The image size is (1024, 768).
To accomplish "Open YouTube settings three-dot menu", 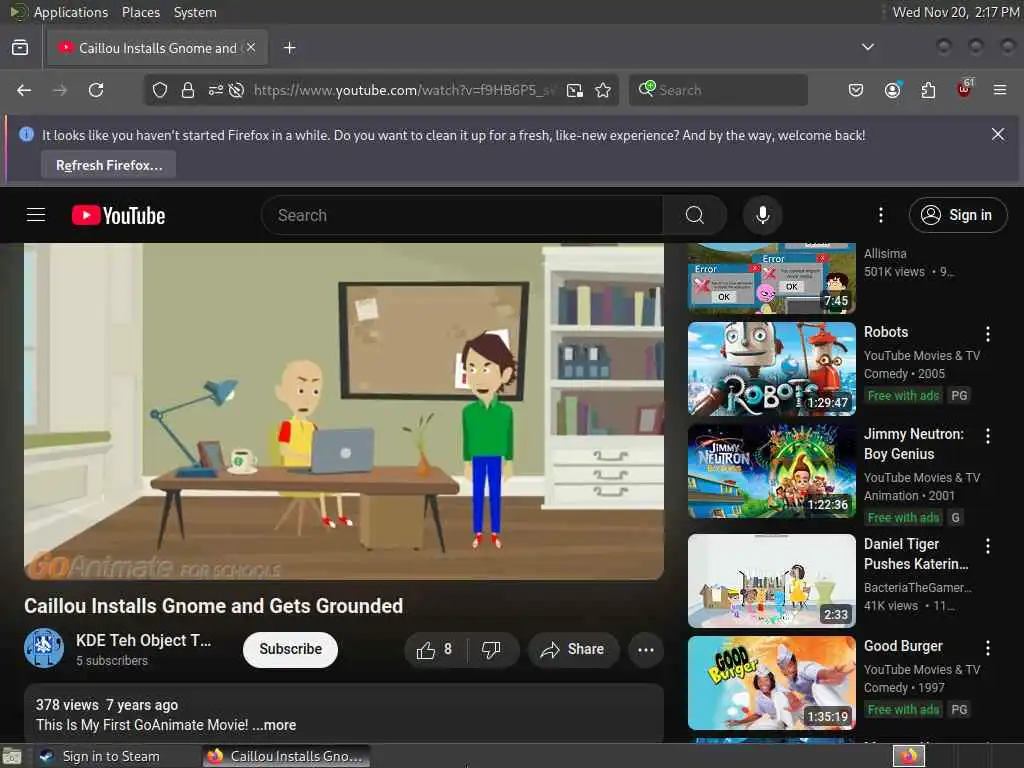I will click(880, 215).
